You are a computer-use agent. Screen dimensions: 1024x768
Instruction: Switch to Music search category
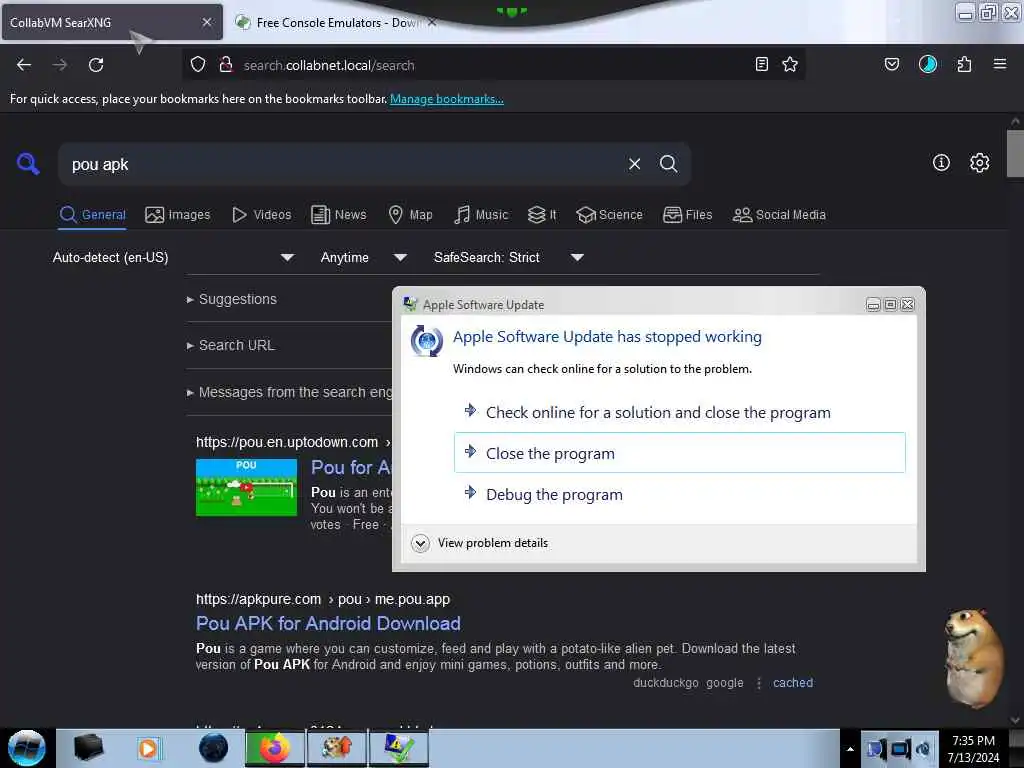coord(481,215)
